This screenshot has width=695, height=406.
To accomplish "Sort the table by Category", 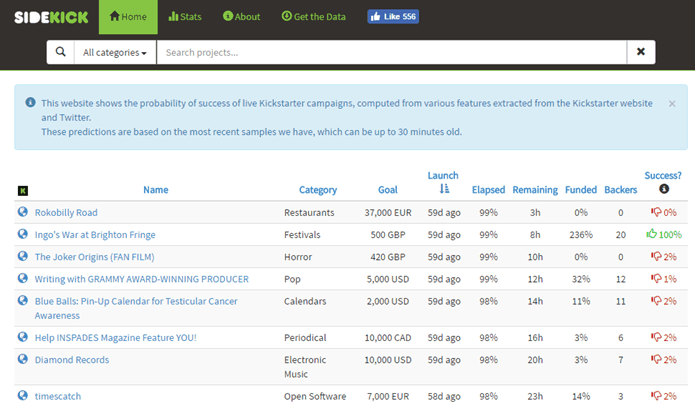I will 318,190.
